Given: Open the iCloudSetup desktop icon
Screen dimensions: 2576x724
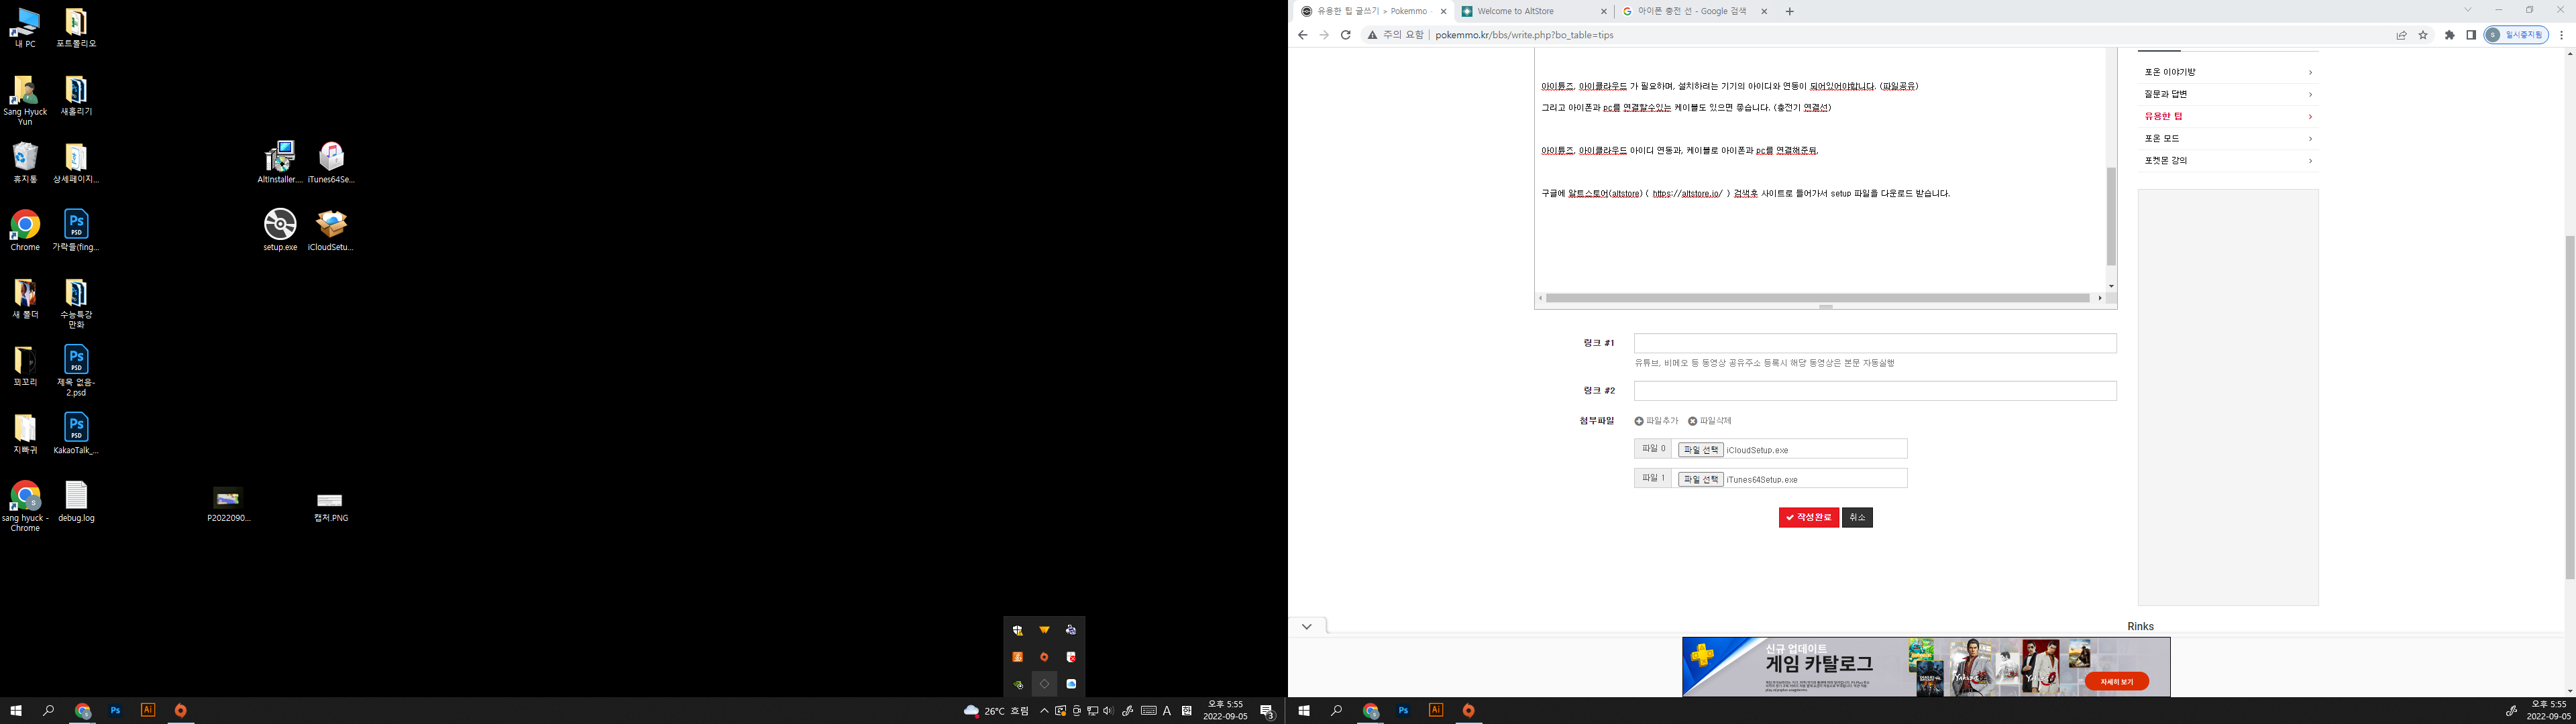Looking at the screenshot, I should click(x=331, y=224).
